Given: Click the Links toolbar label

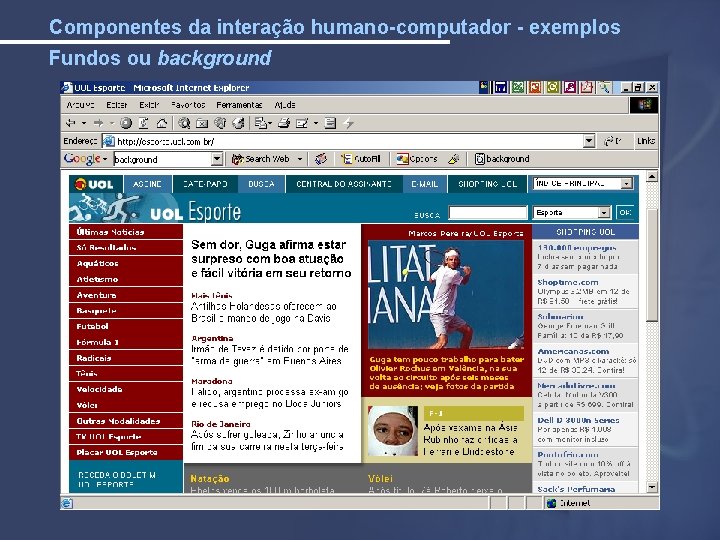Looking at the screenshot, I should (x=646, y=141).
